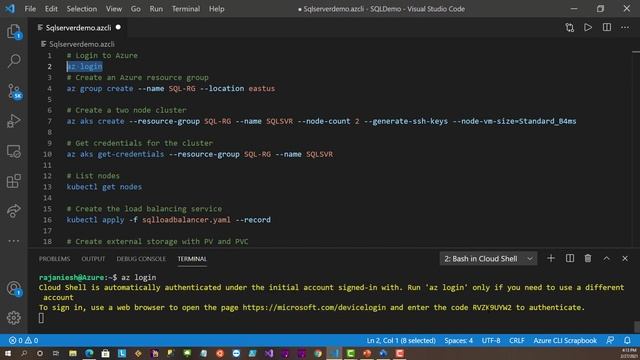Click line 7 az aks create command
The image size is (640, 360).
[x=321, y=121]
